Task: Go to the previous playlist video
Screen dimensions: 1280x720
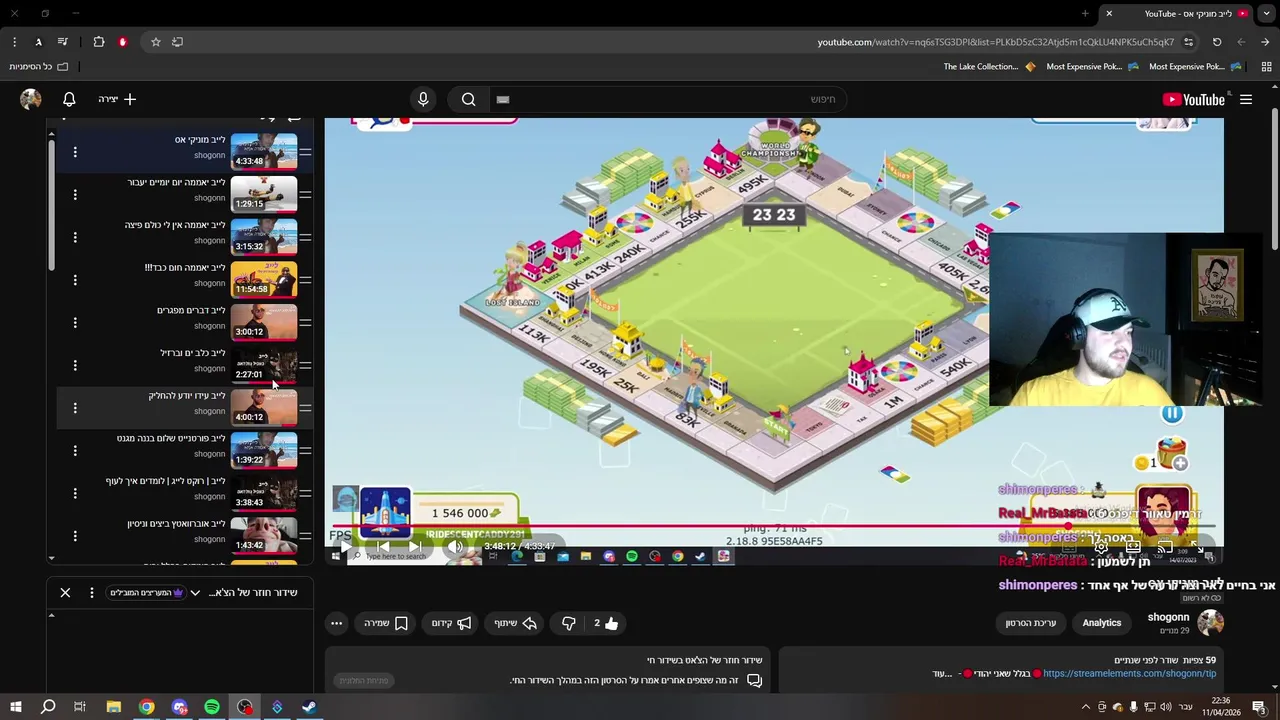Action: (x=384, y=546)
